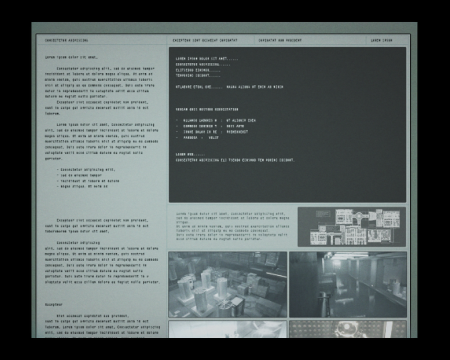This screenshot has width=450, height=360.
Task: Open the city model camera image
Action: click(228, 284)
